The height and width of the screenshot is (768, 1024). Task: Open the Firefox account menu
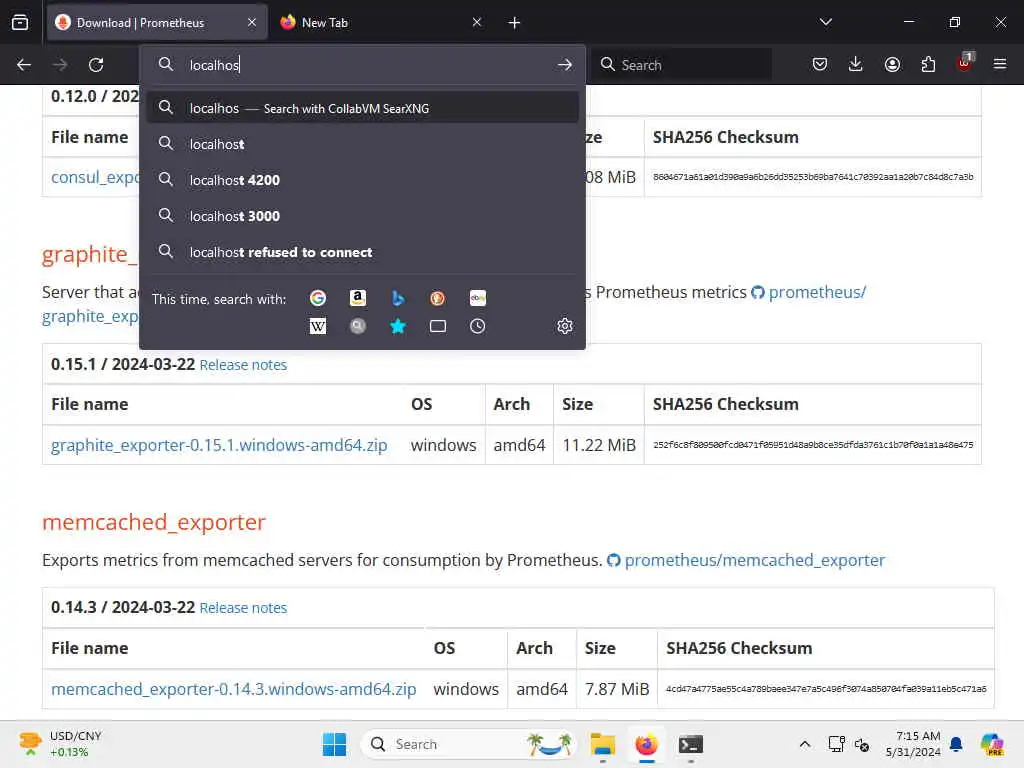[x=892, y=64]
